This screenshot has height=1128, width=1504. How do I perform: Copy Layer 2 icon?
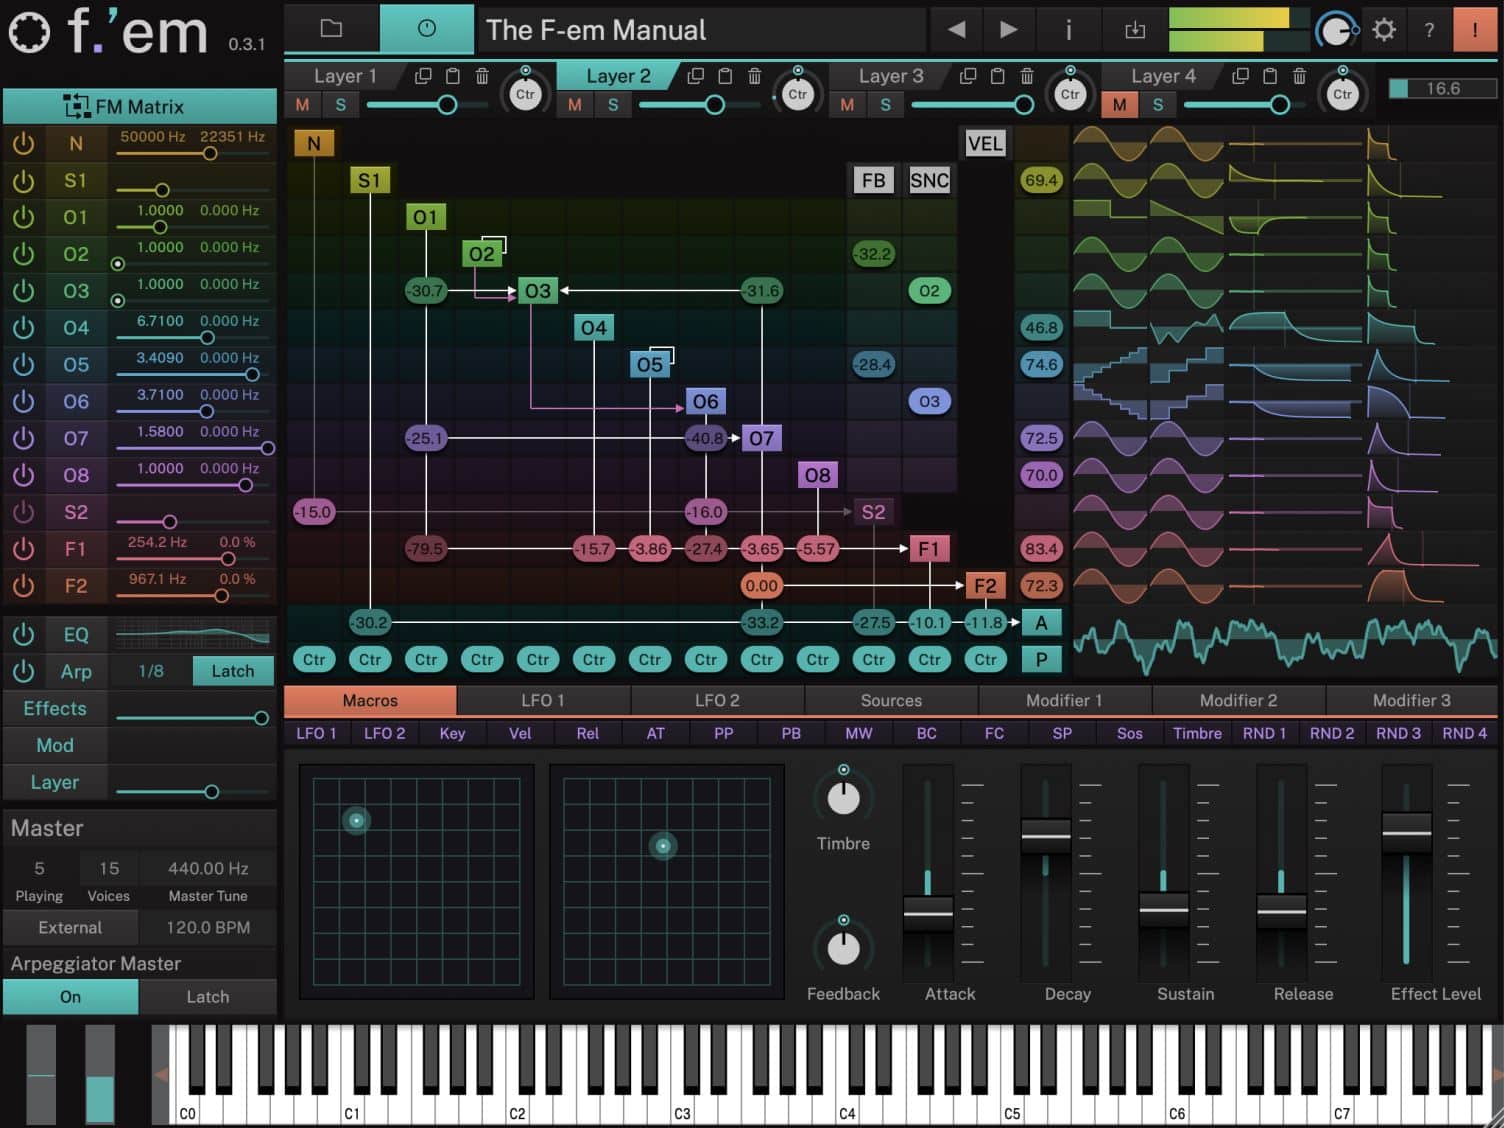click(x=696, y=76)
